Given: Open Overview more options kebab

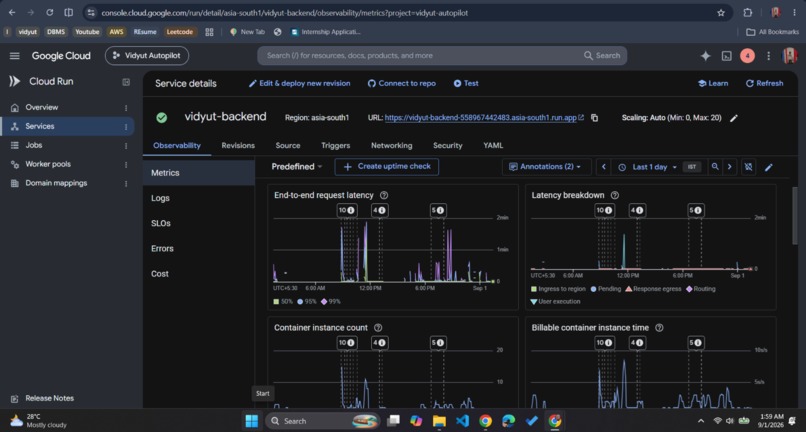Looking at the screenshot, I should pyautogui.click(x=126, y=108).
